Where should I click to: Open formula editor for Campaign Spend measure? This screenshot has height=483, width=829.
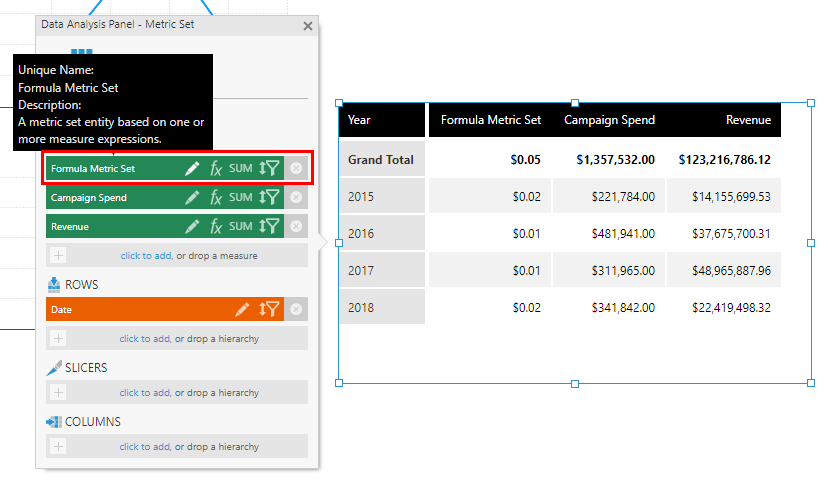(216, 198)
